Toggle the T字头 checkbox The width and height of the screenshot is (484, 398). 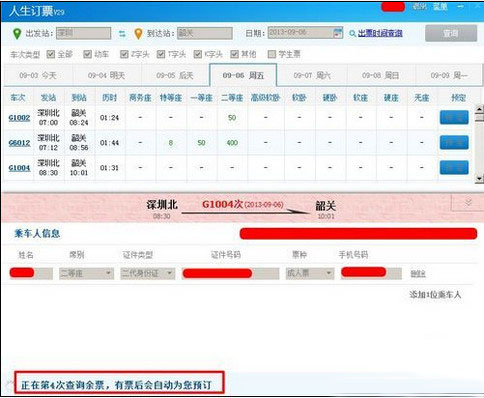coord(161,54)
